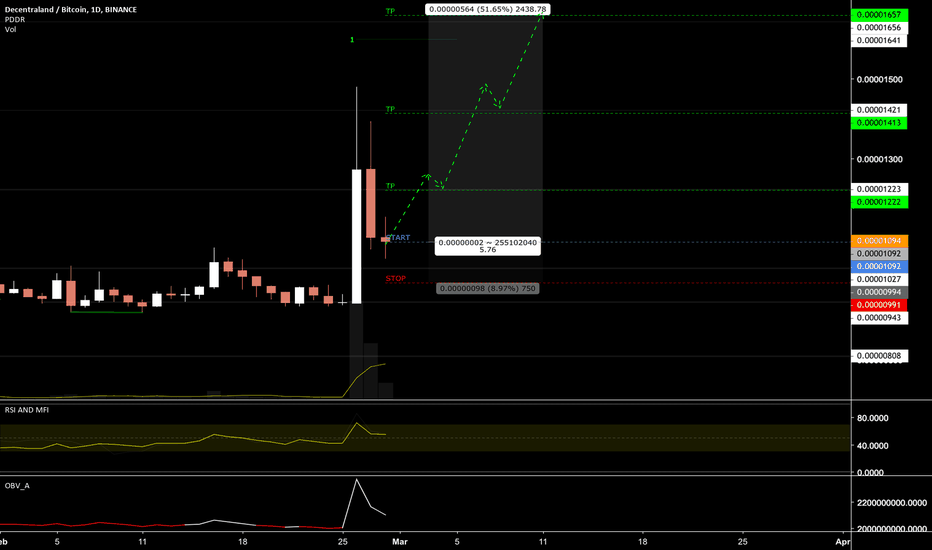
Task: Select the red STOP label
Action: (x=396, y=278)
